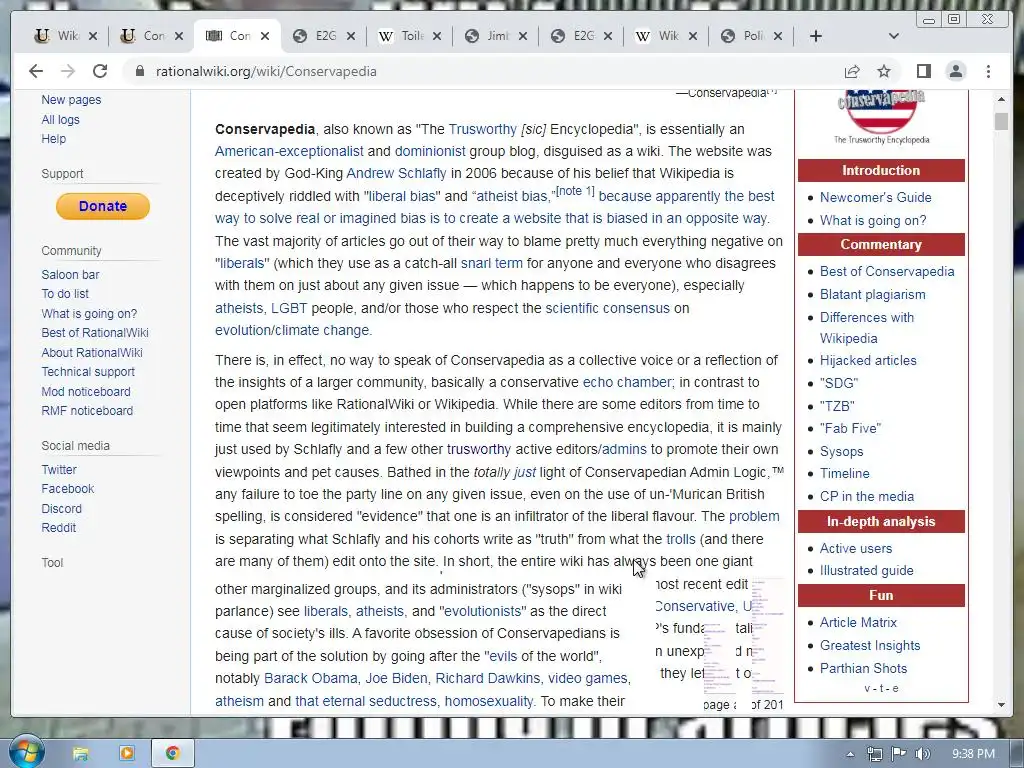Open the Illustrated guide link
The height and width of the screenshot is (768, 1024).
tap(867, 571)
